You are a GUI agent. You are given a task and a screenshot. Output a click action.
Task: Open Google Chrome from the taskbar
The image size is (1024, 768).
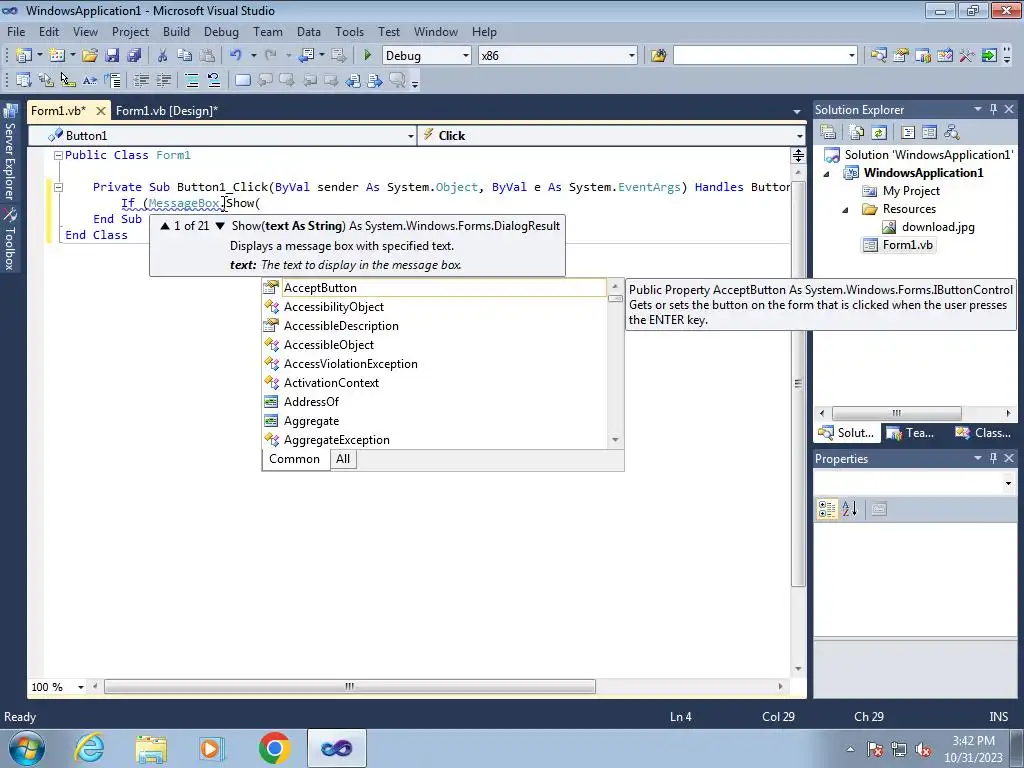point(274,748)
